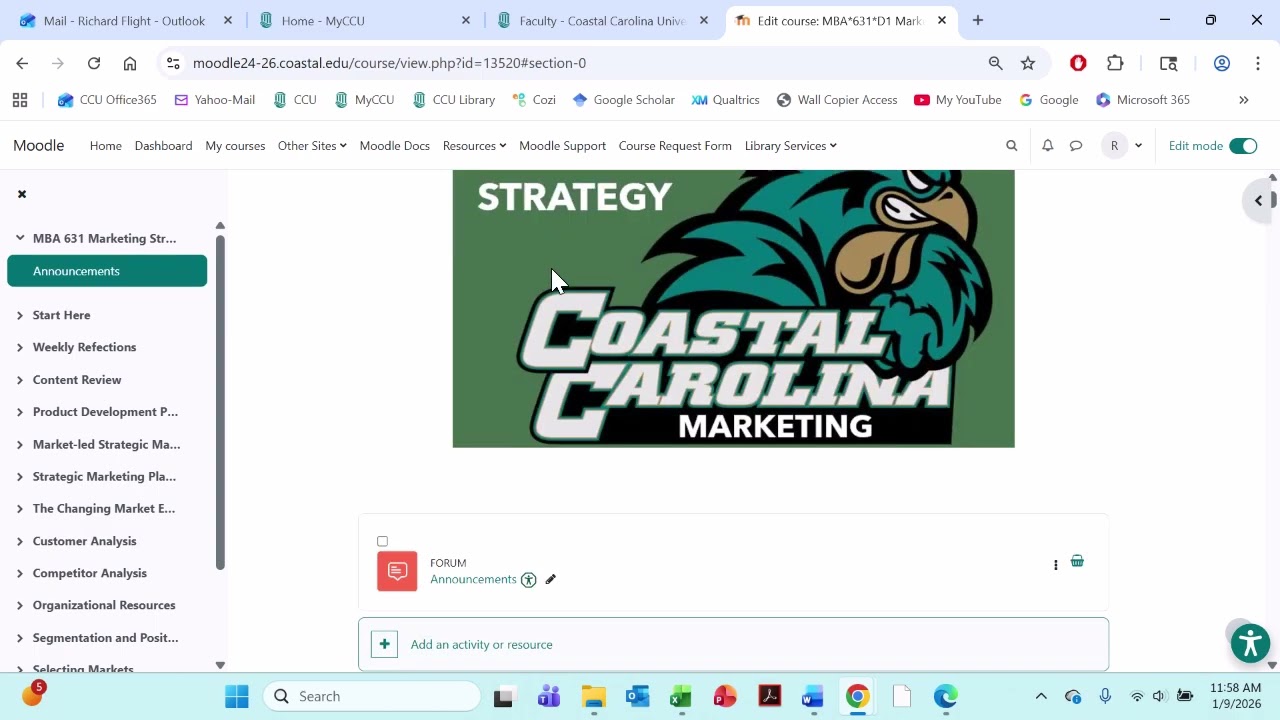Open the user menu dropdown
Image resolution: width=1280 pixels, height=720 pixels.
(1122, 146)
